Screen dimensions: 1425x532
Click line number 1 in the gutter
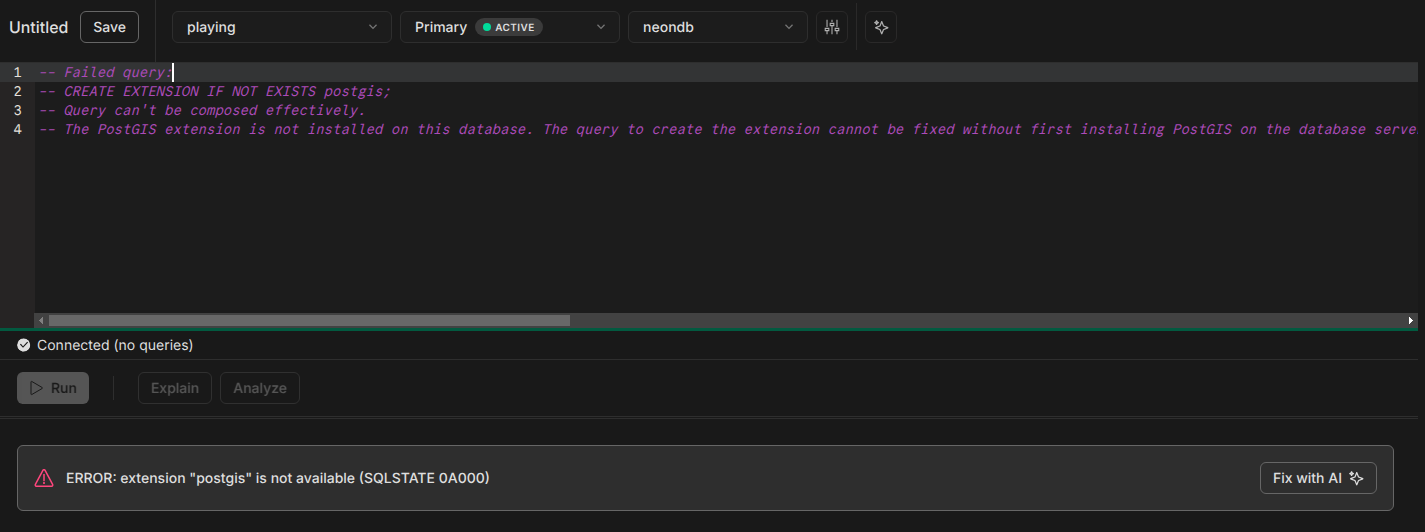[17, 72]
